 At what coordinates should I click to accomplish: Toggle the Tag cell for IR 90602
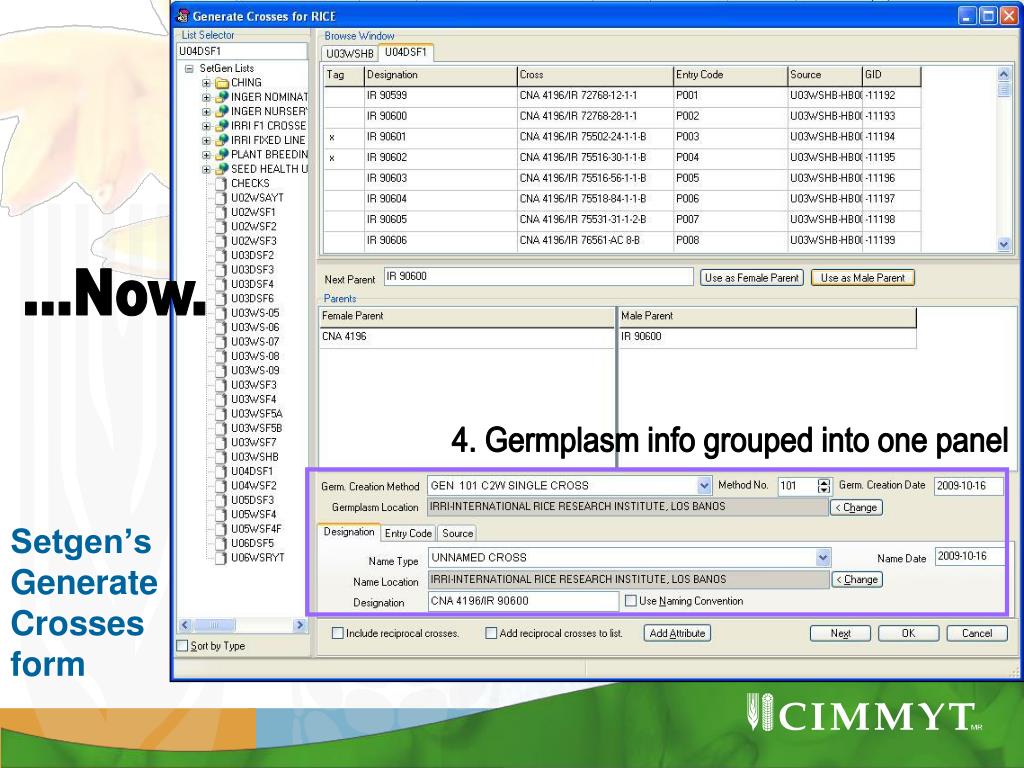(x=344, y=158)
